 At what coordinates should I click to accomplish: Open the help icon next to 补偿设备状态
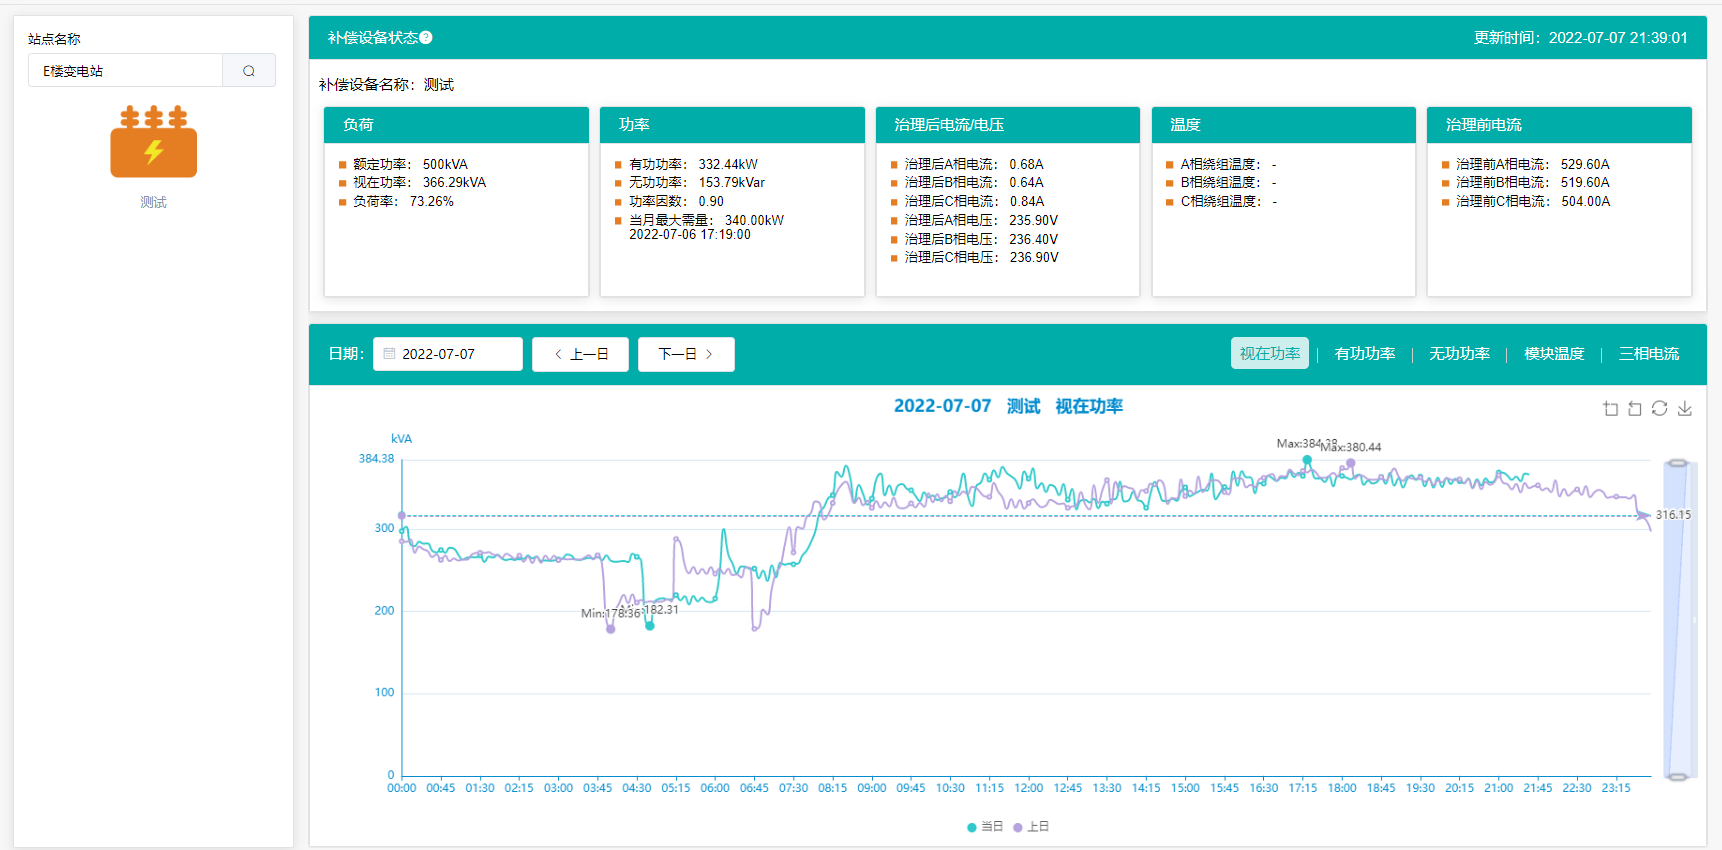(426, 38)
